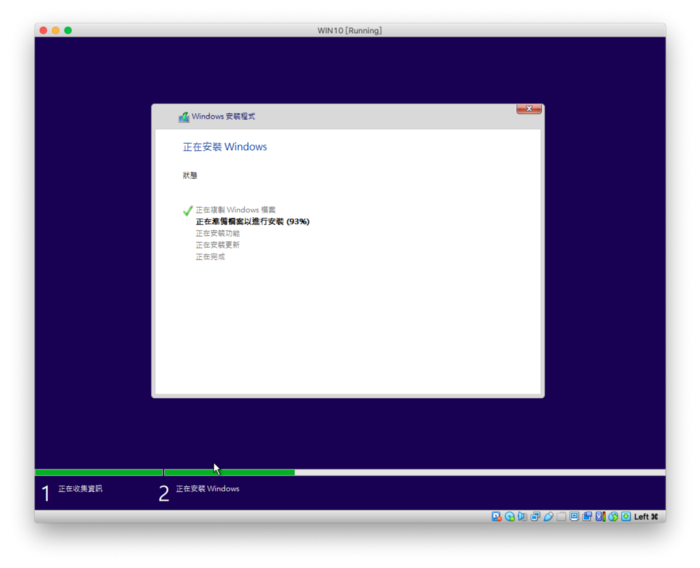Click the CPU load indicator

[600, 516]
